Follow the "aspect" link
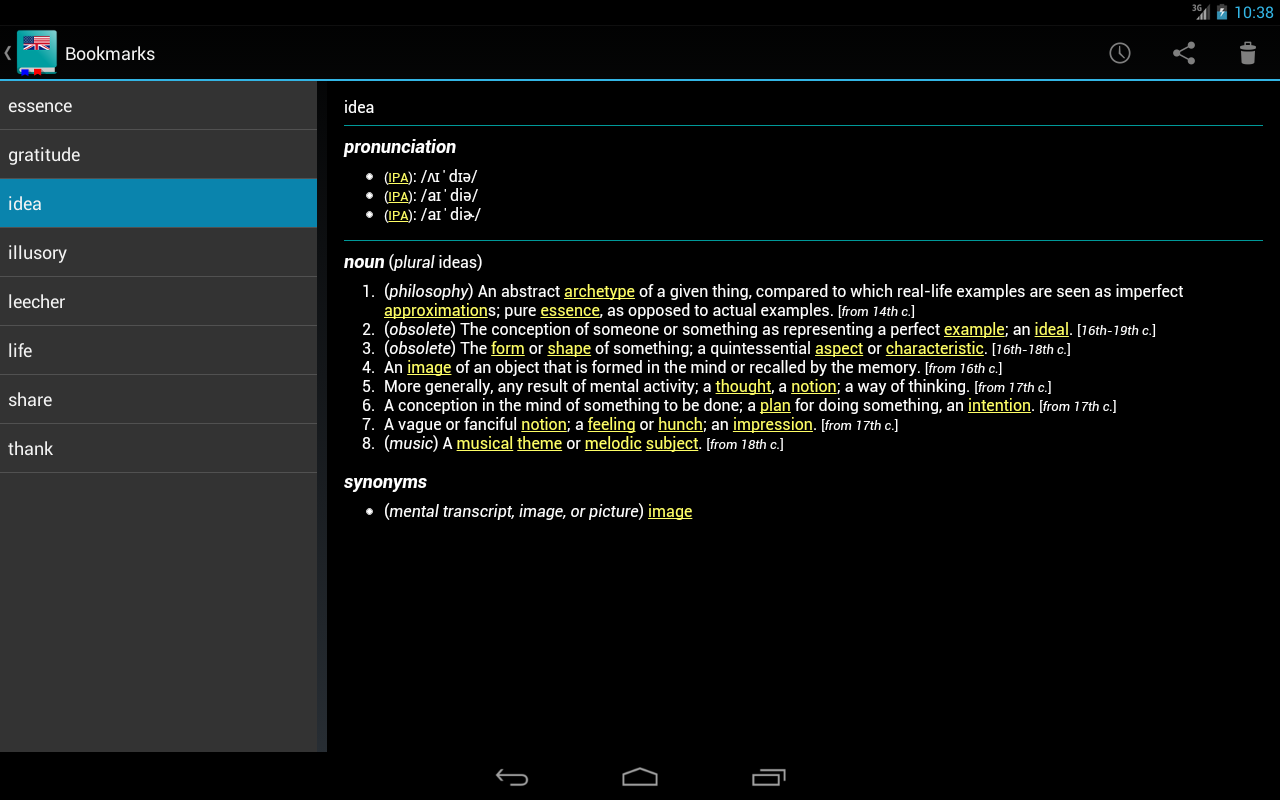Screen dimensions: 1280x800 839,349
